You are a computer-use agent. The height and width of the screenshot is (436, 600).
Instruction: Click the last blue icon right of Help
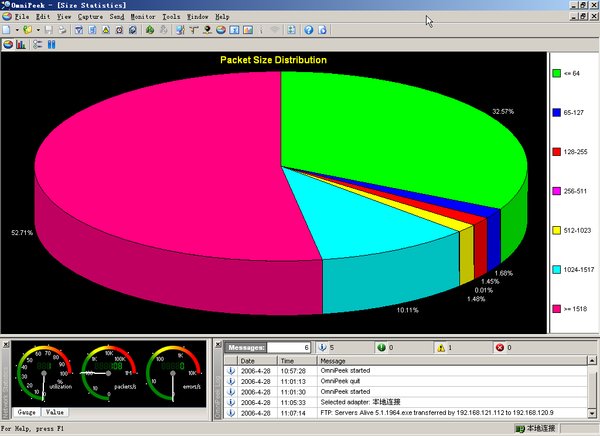323,30
